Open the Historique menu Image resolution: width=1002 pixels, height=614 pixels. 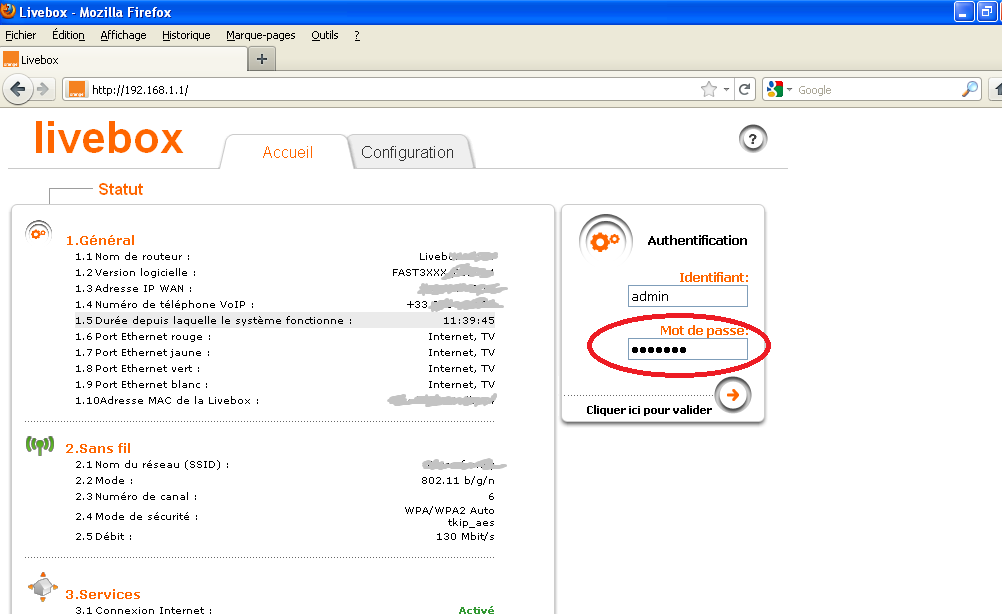186,35
